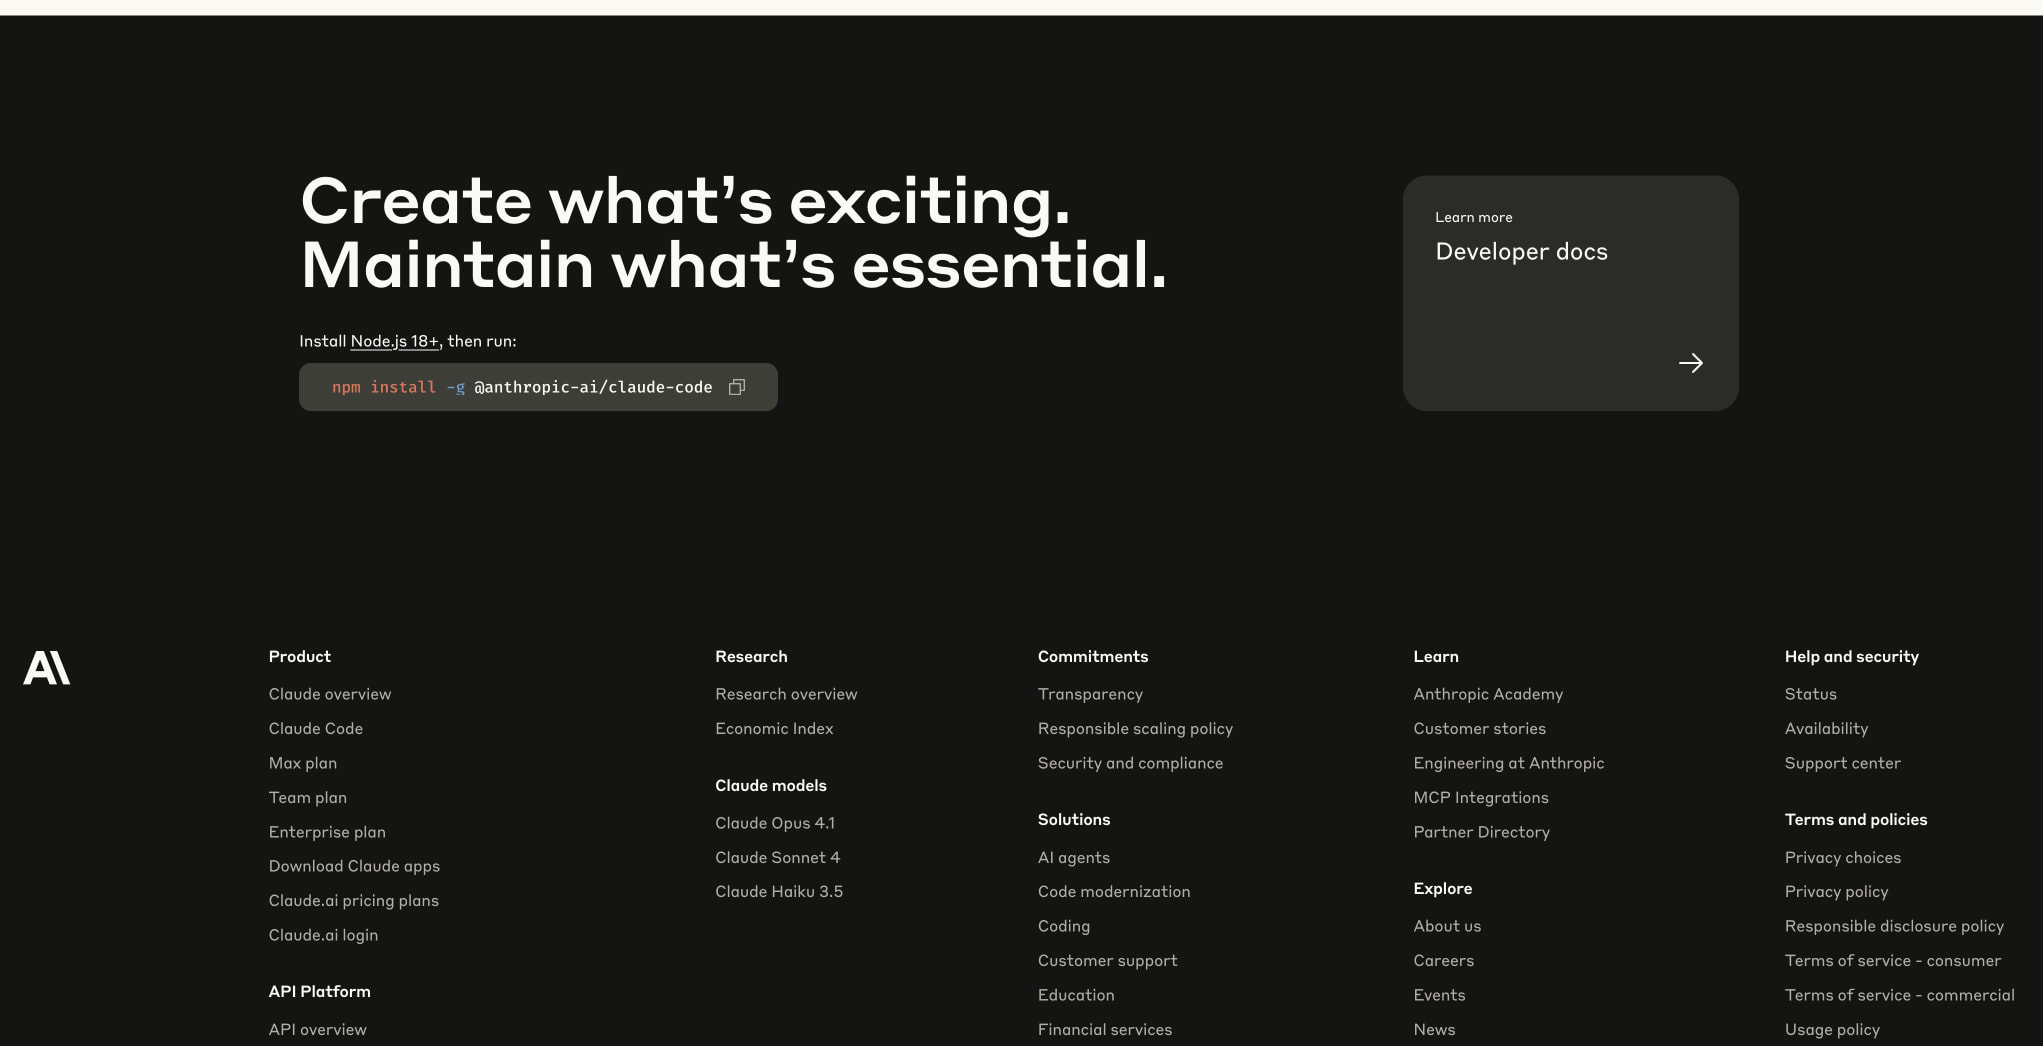Screen dimensions: 2043x1046
Task: Open Responsible disclosure policy
Action: click(x=1894, y=926)
